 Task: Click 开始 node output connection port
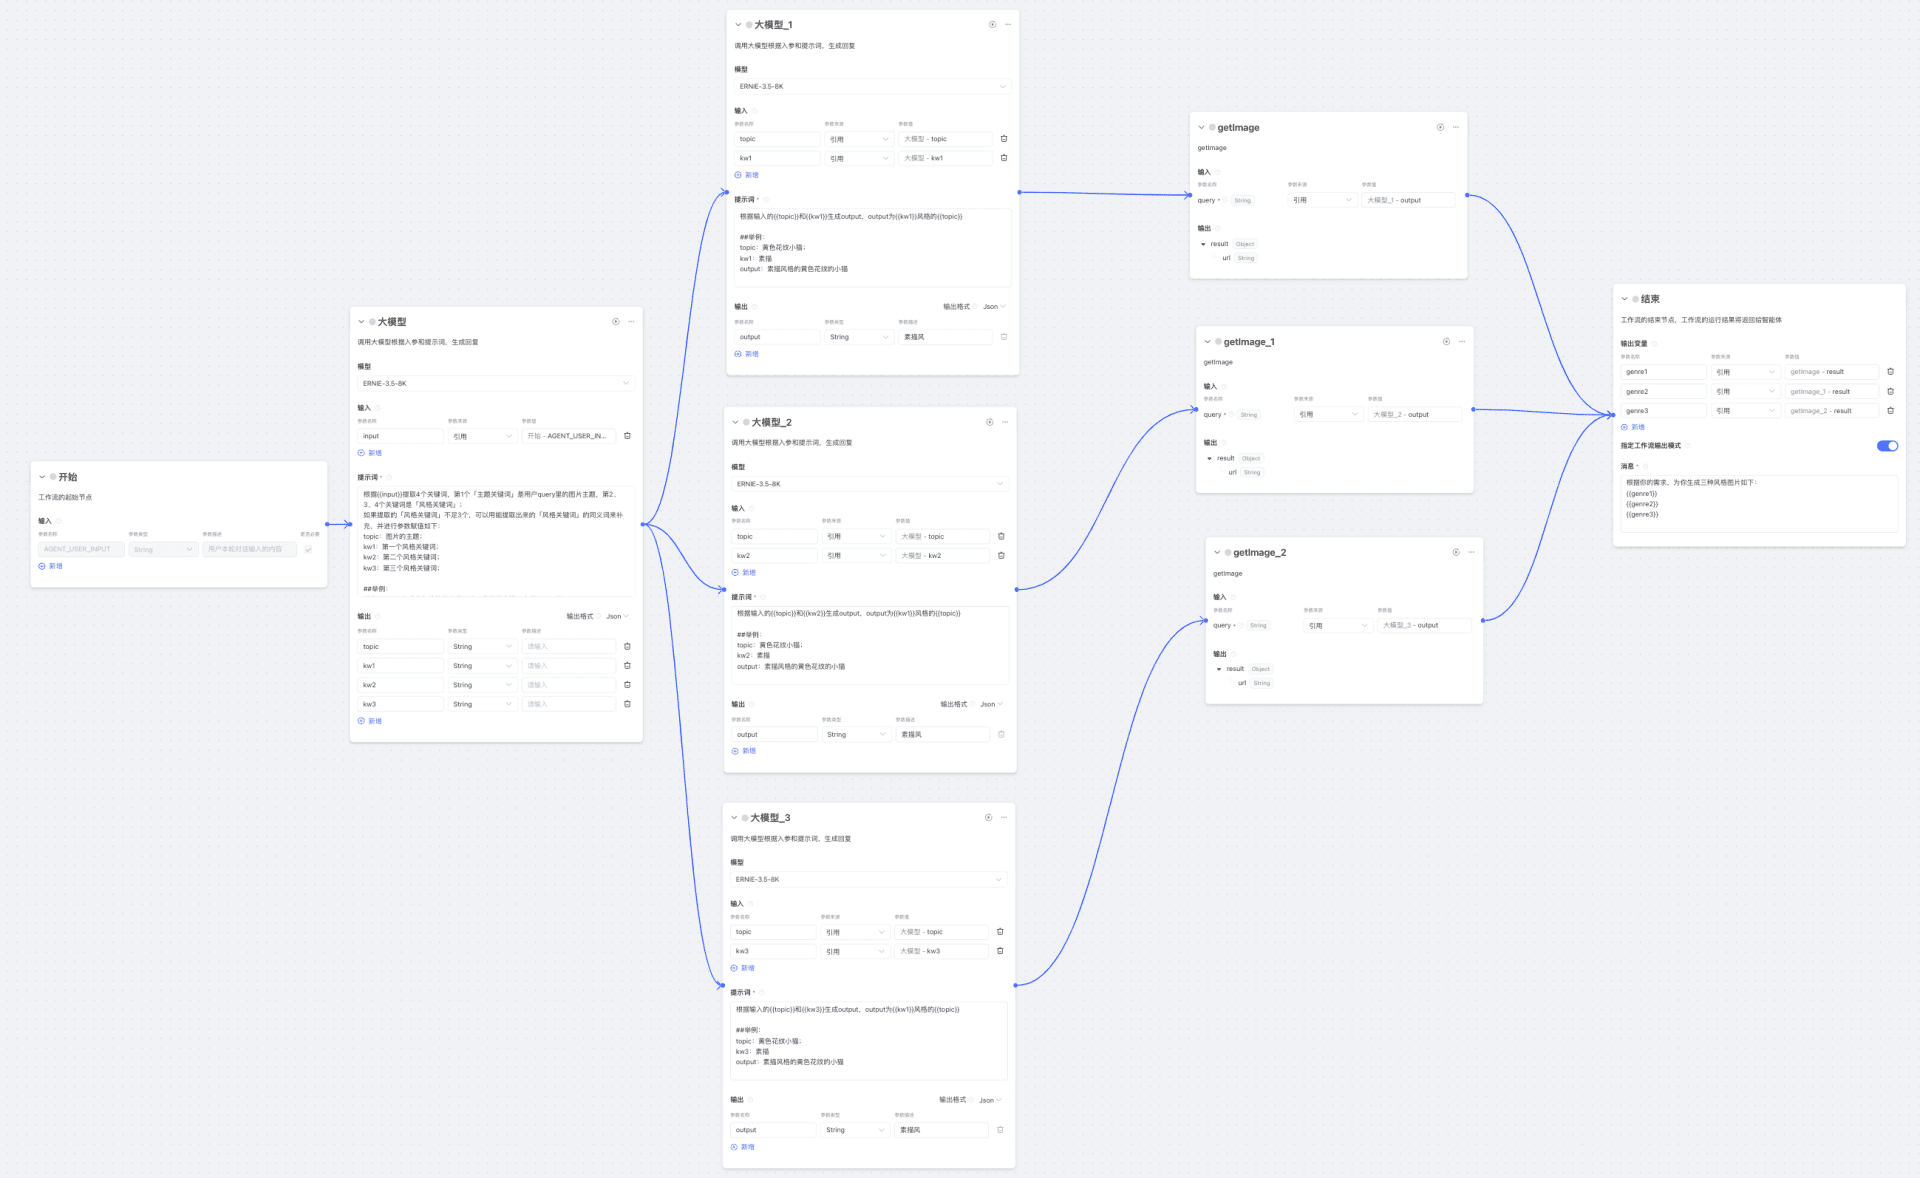327,524
